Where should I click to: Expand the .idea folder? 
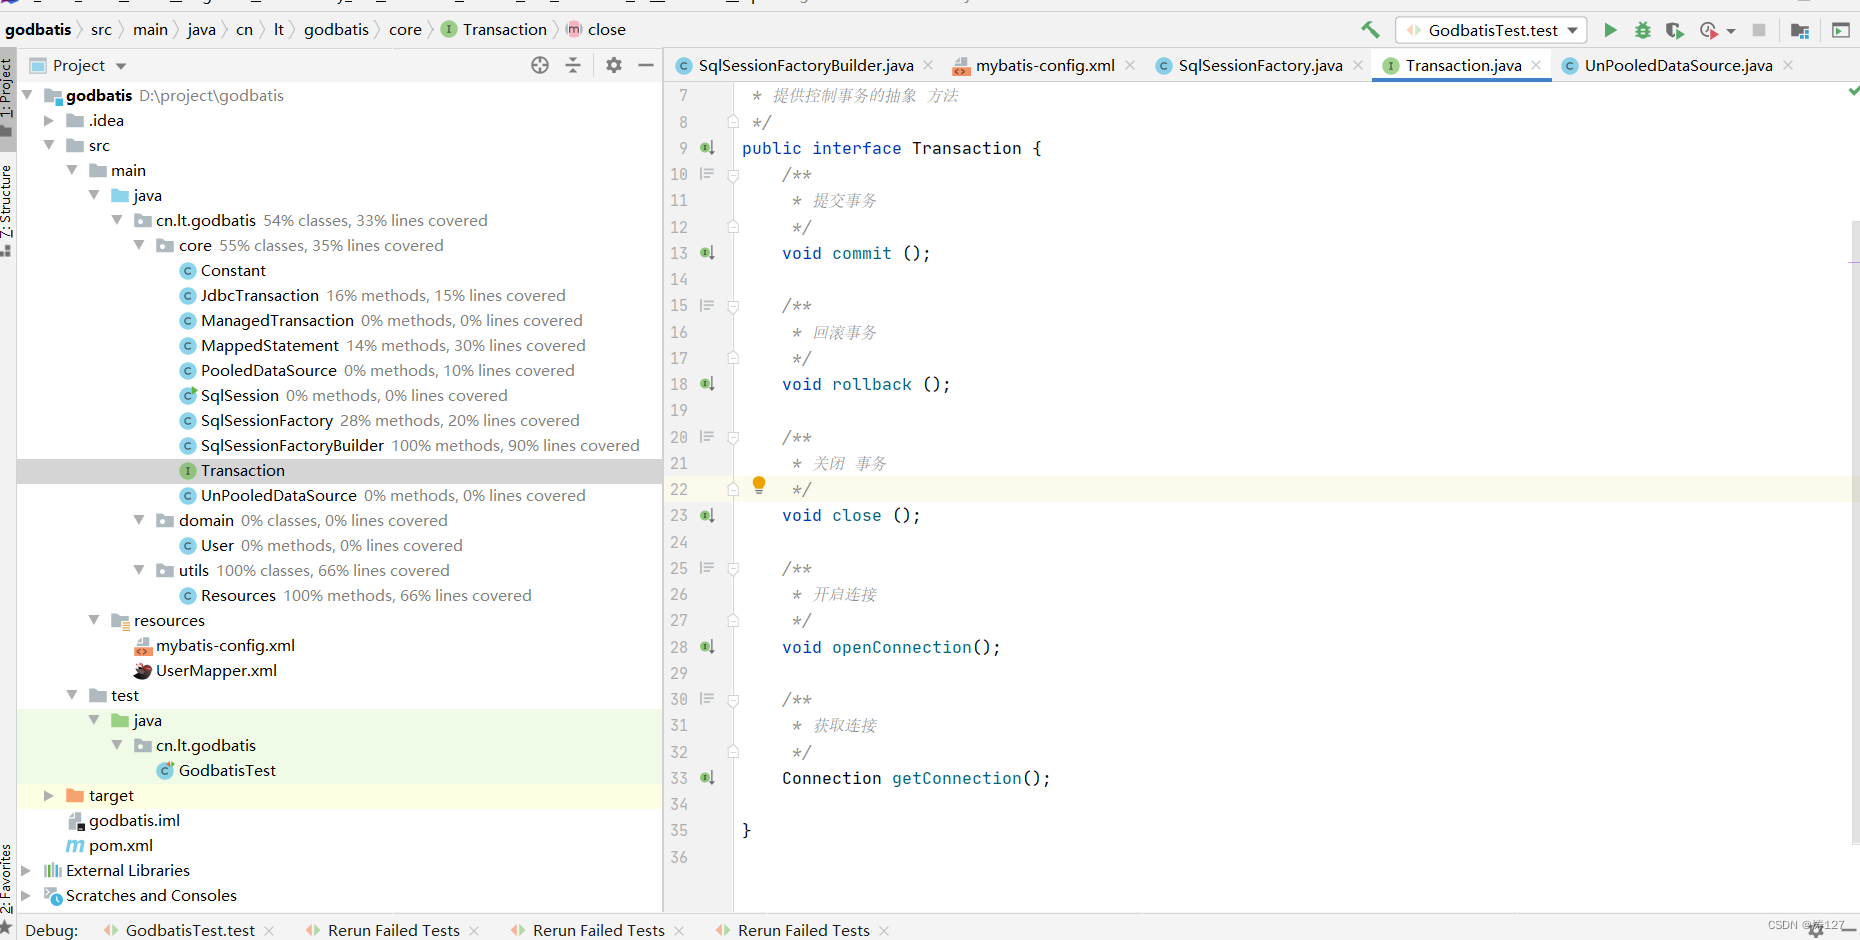pyautogui.click(x=48, y=120)
